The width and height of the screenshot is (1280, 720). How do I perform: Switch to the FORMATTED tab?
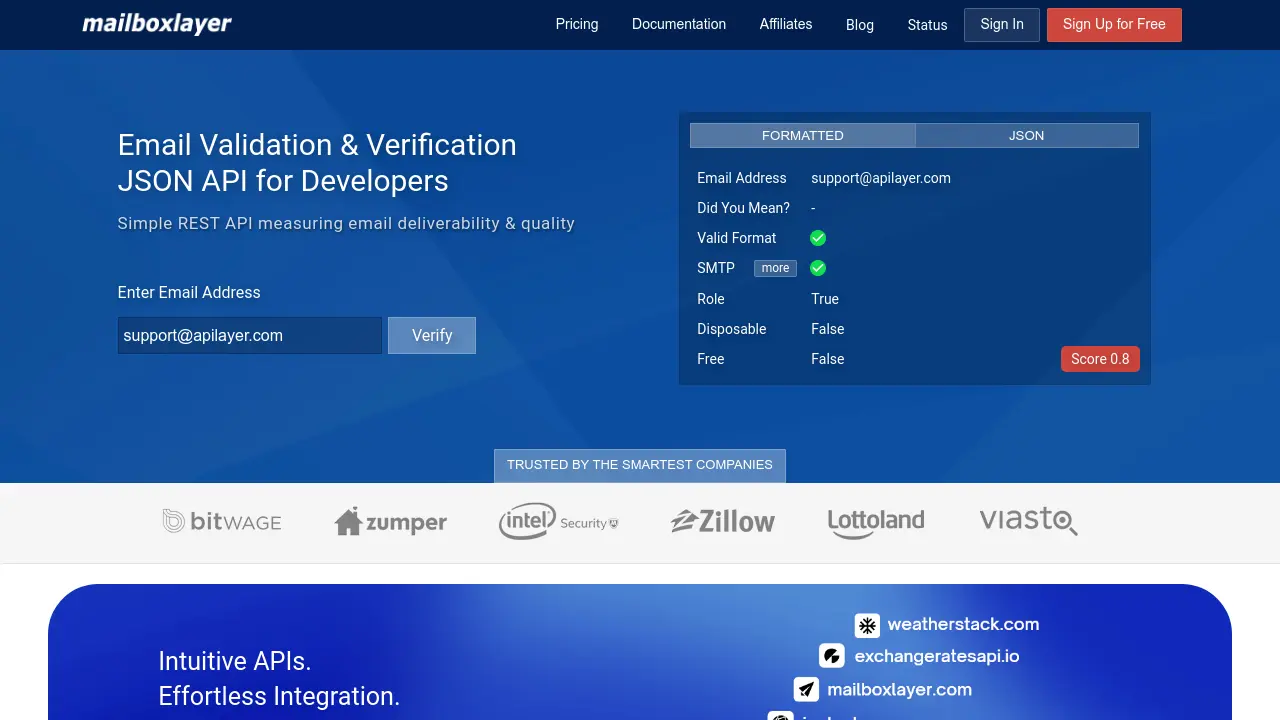click(x=803, y=135)
